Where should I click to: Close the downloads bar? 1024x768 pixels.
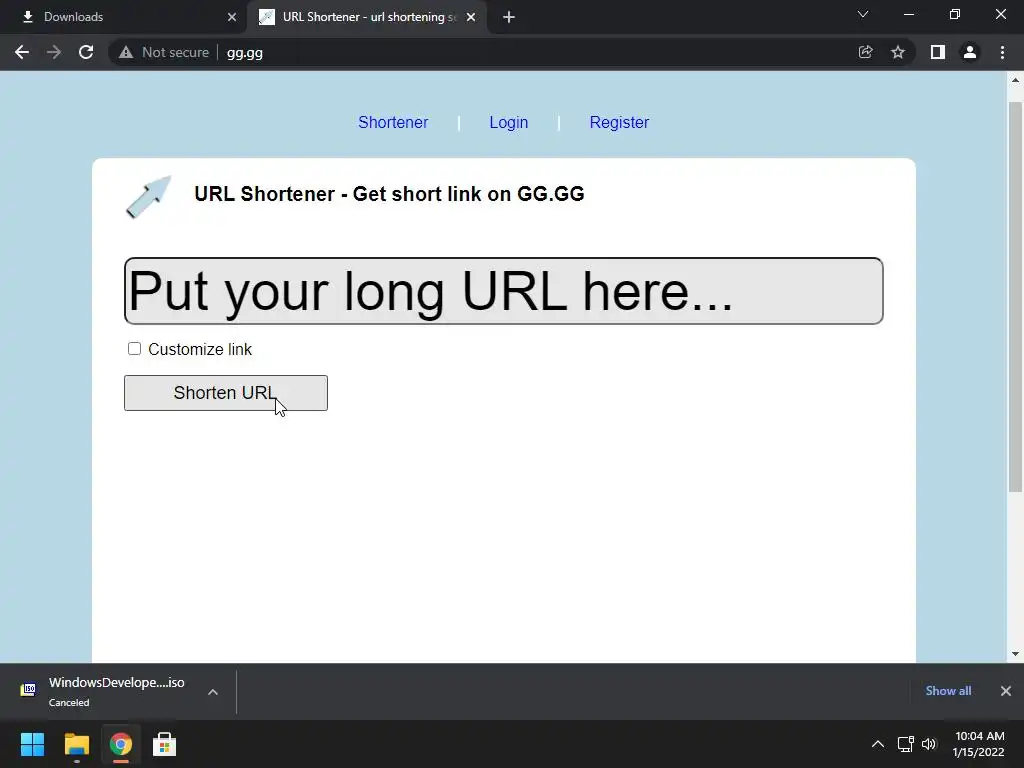[x=1006, y=691]
